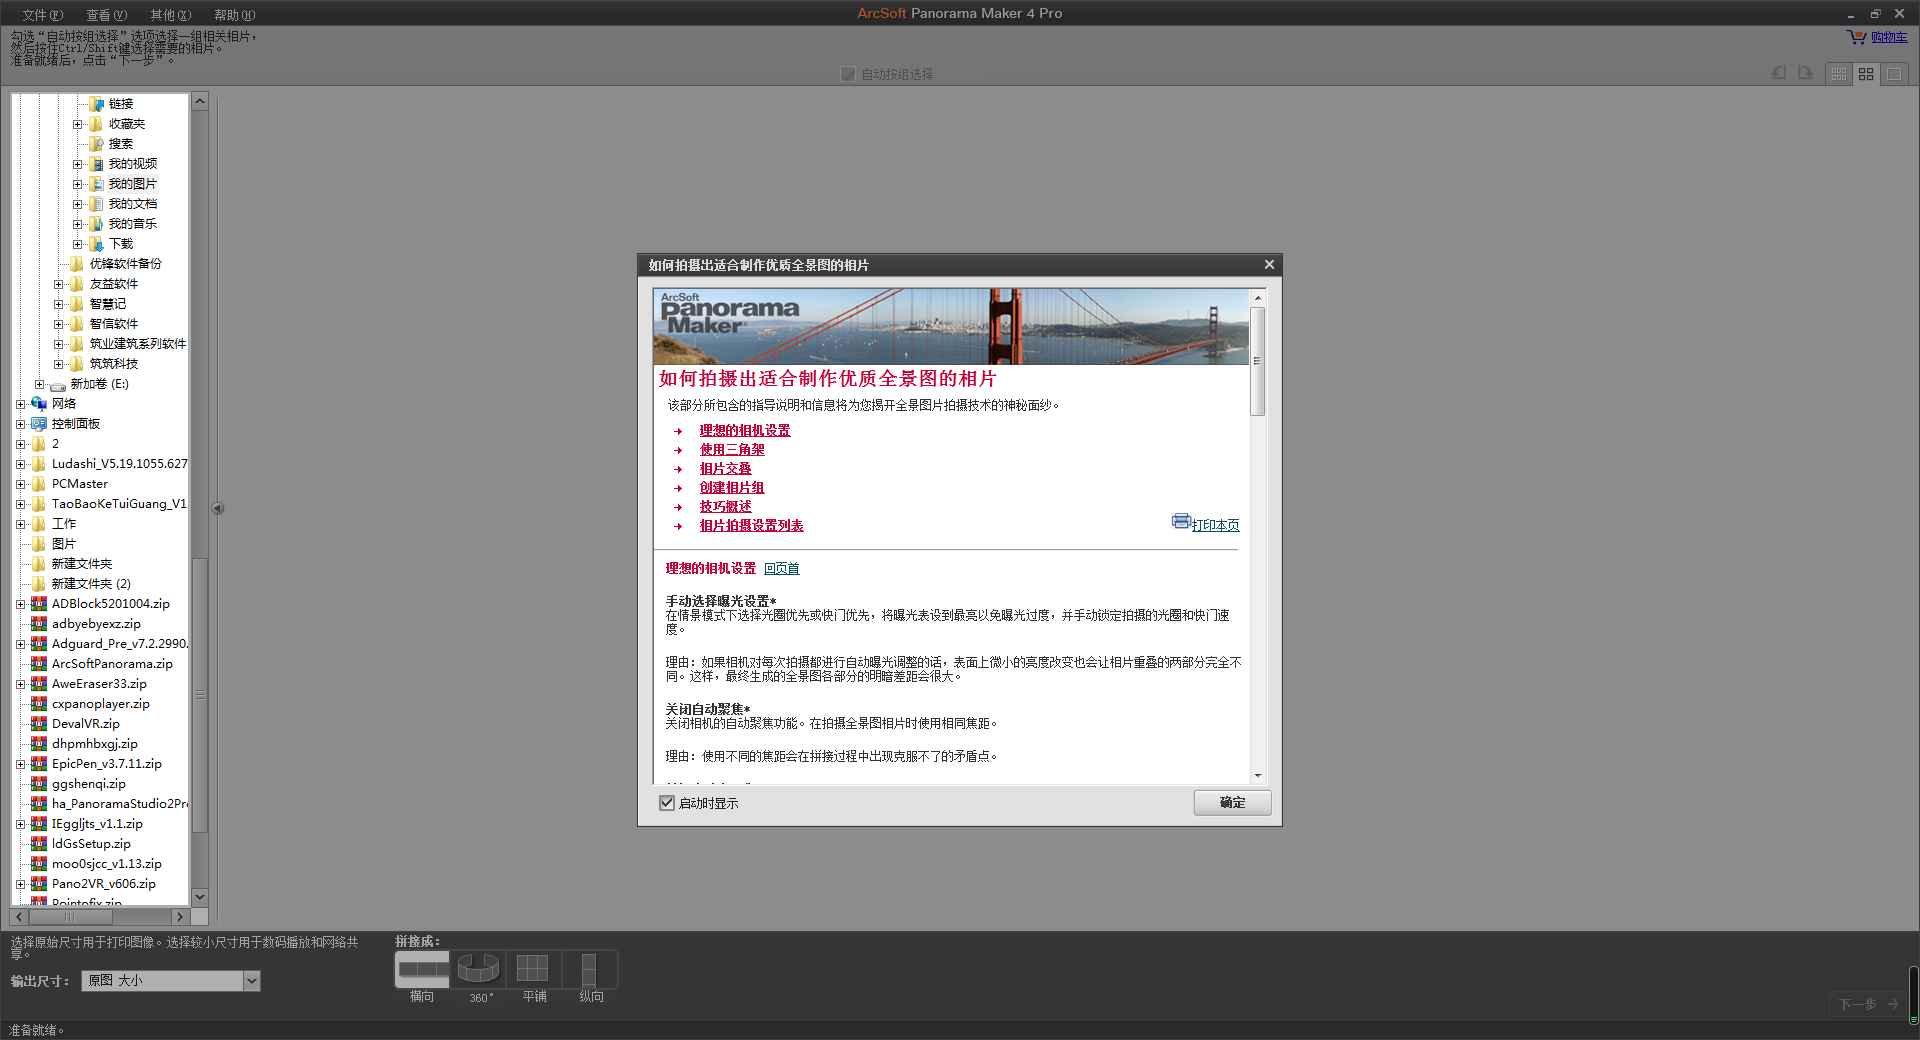Viewport: 1920px width, 1040px height.
Task: Select the 优锋软件备份 folder
Action: click(125, 264)
